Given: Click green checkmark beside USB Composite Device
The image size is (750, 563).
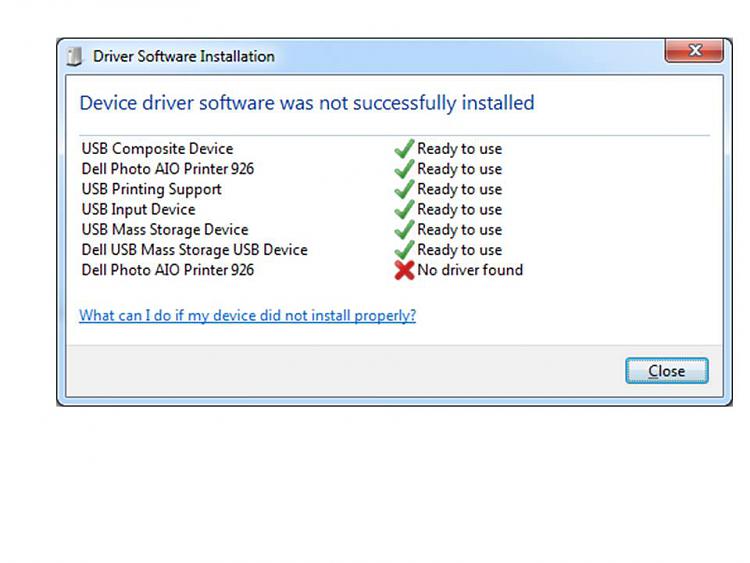Looking at the screenshot, I should point(404,148).
